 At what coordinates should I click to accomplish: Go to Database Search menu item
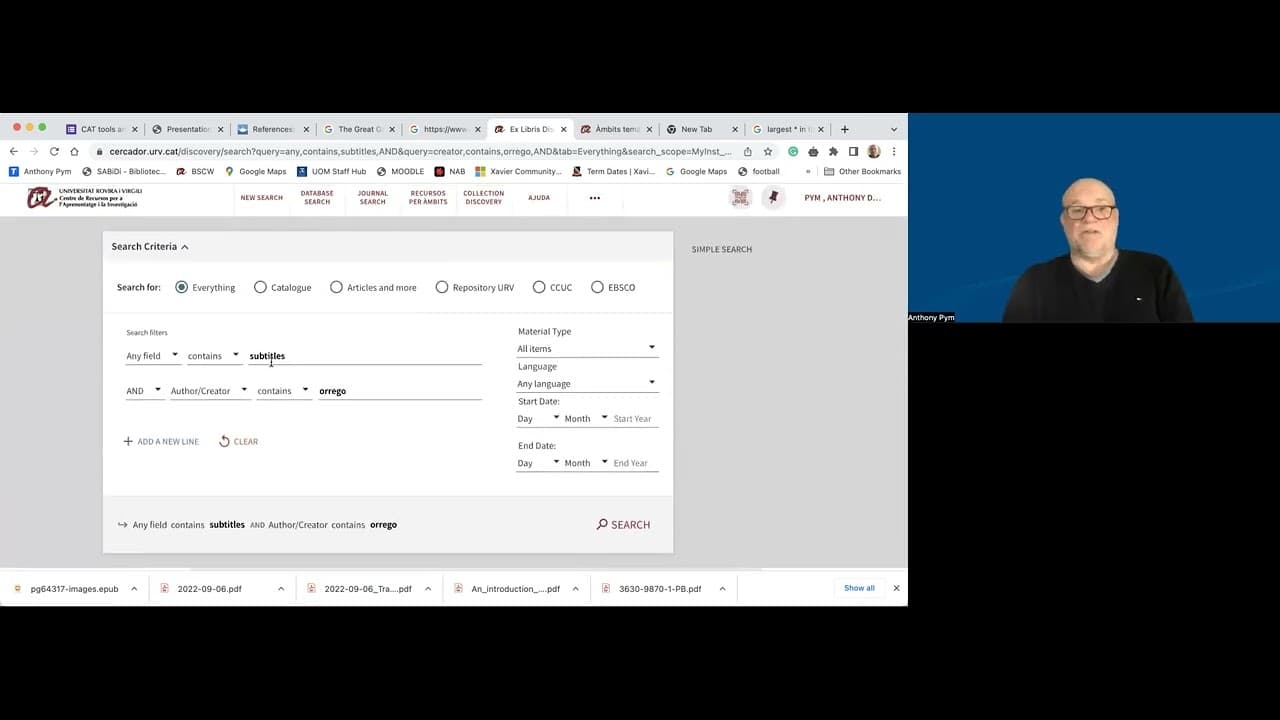tap(317, 198)
